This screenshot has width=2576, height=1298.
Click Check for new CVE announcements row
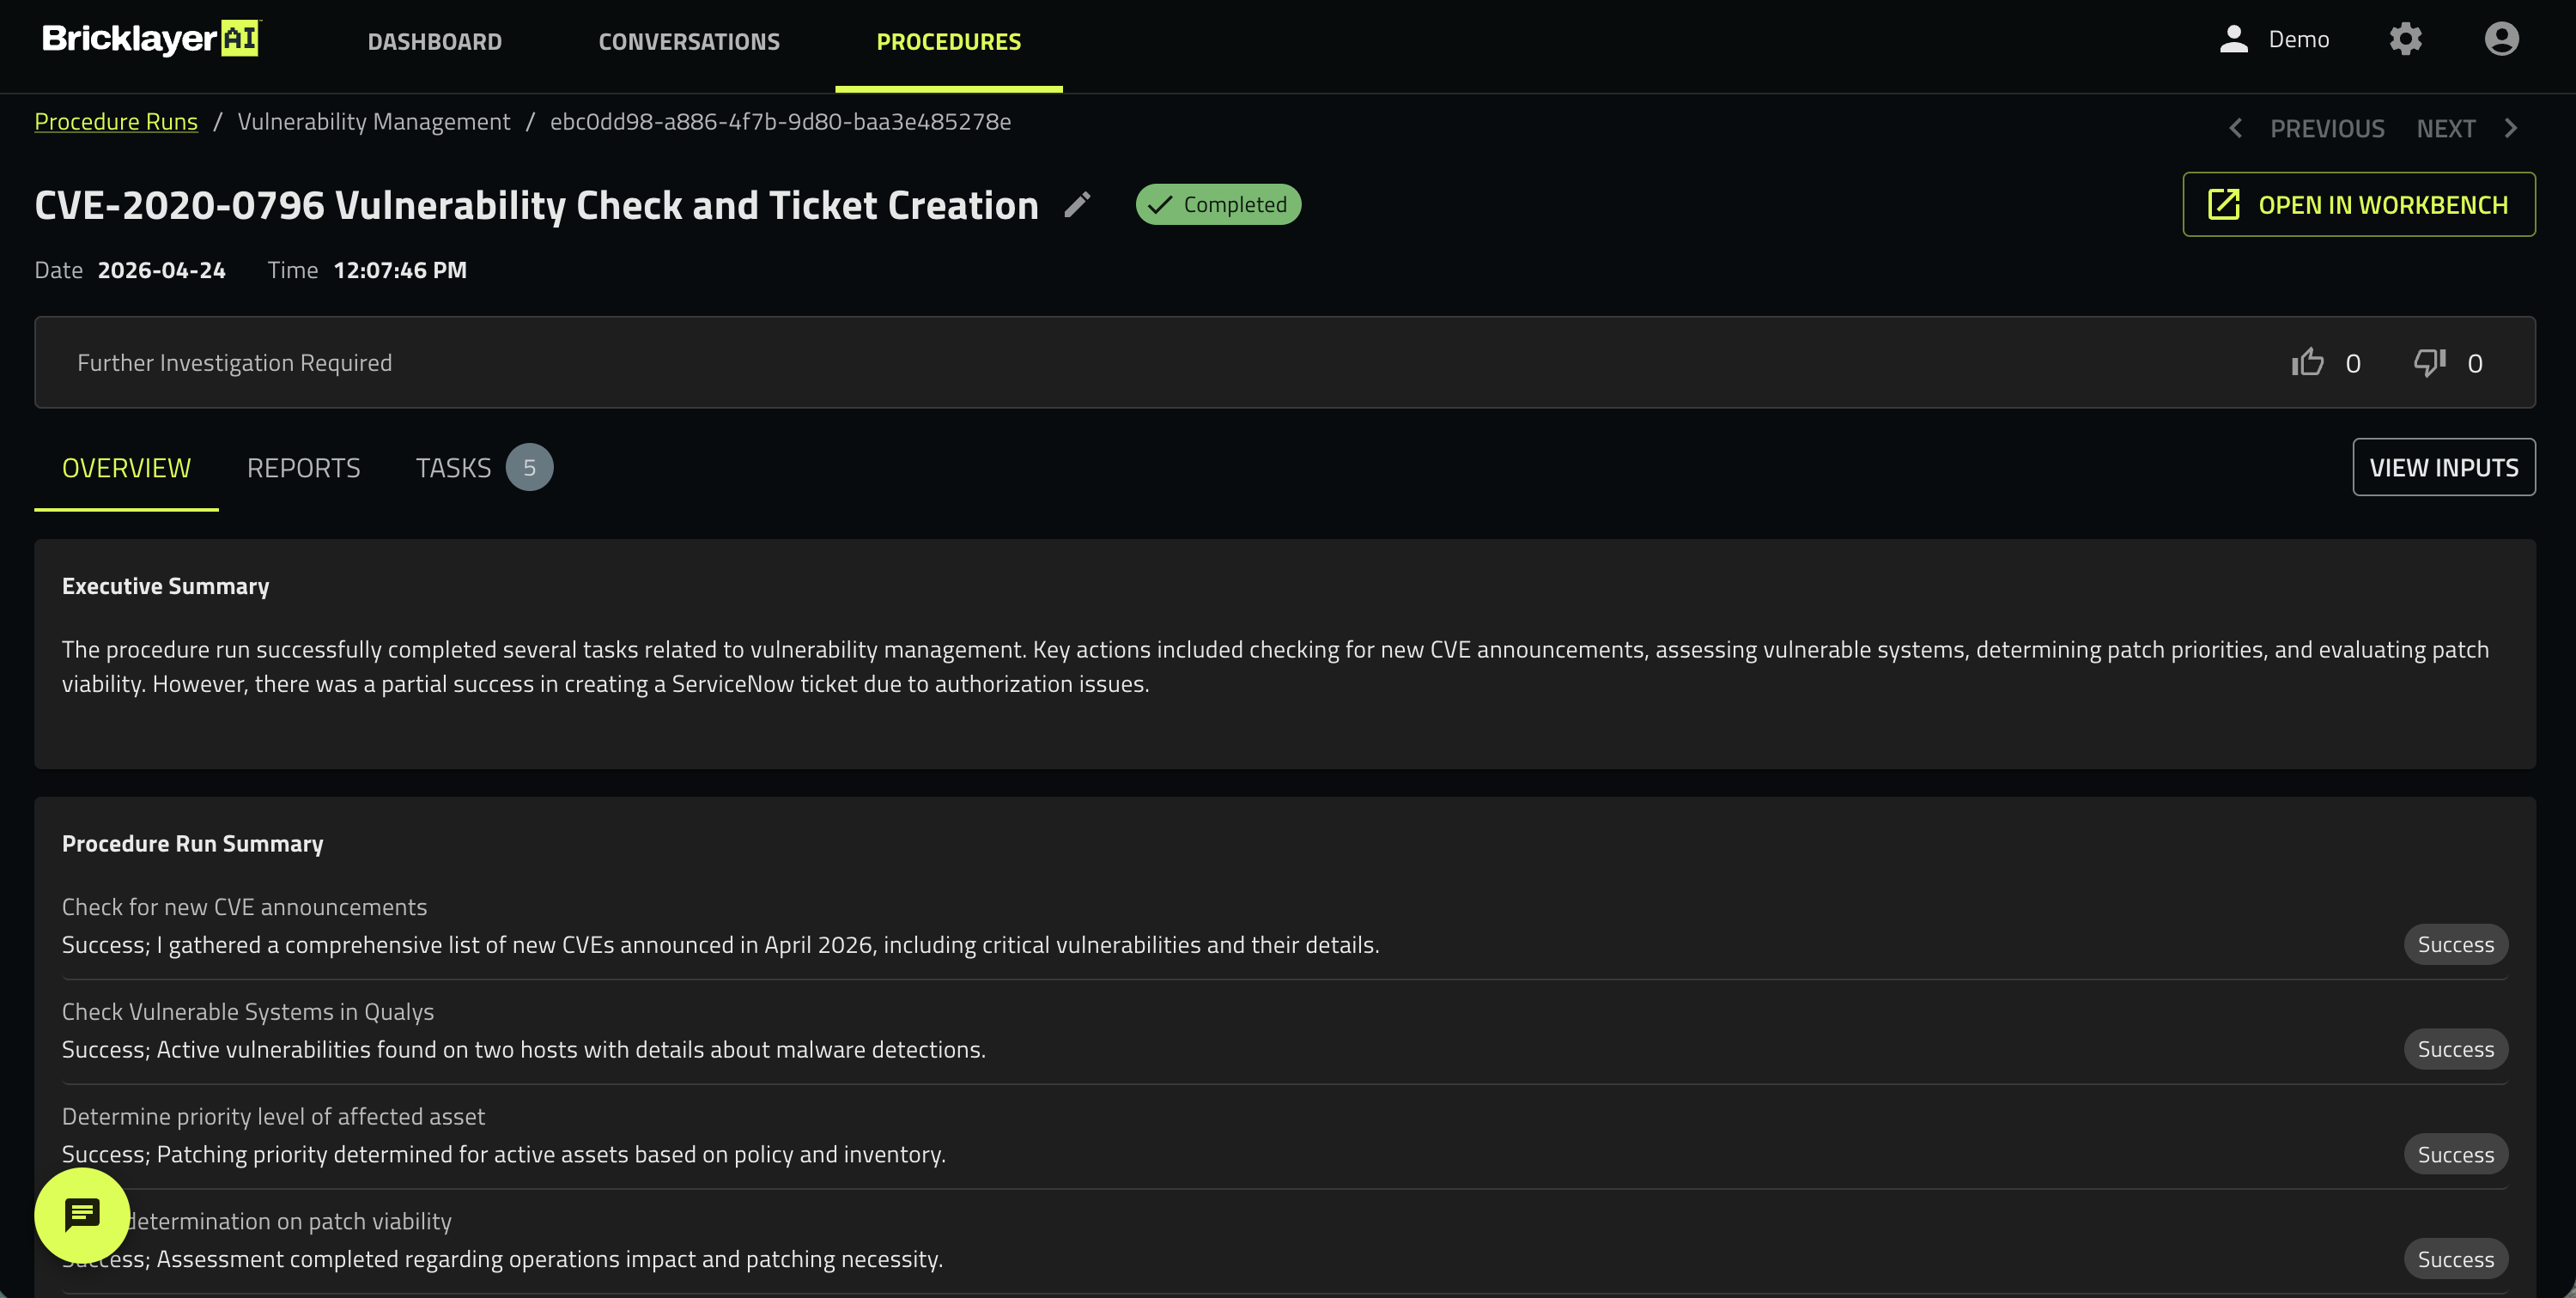click(1284, 926)
